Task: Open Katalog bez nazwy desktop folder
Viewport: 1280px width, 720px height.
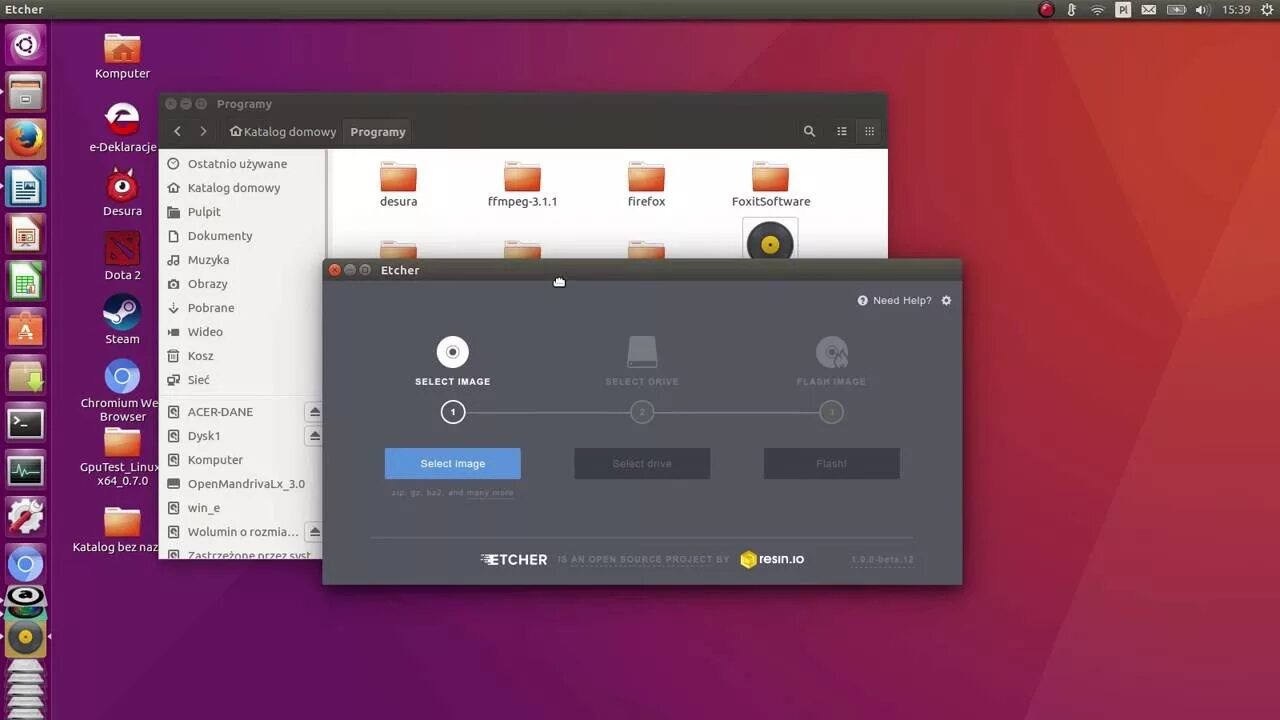Action: point(122,529)
